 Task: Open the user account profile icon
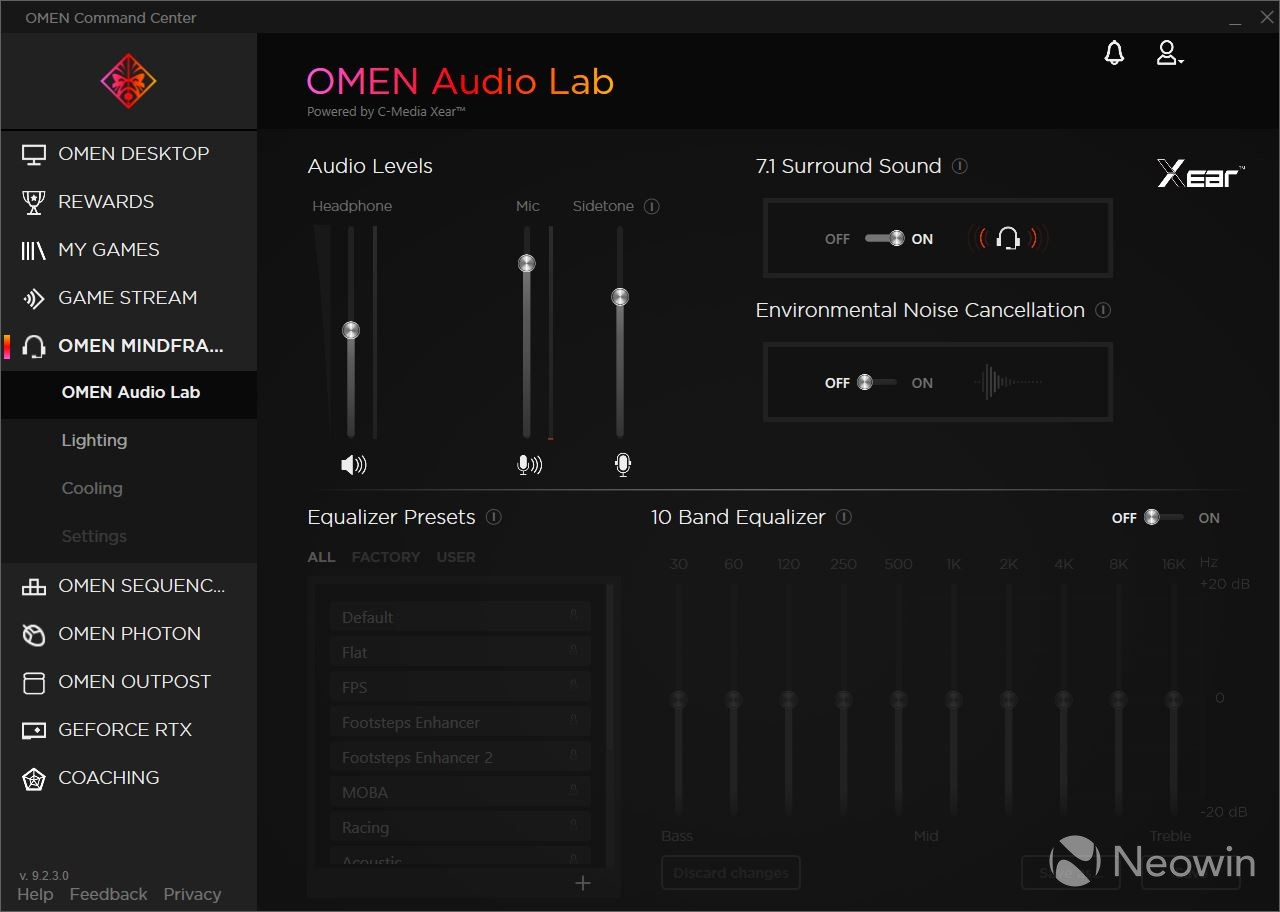[1168, 54]
